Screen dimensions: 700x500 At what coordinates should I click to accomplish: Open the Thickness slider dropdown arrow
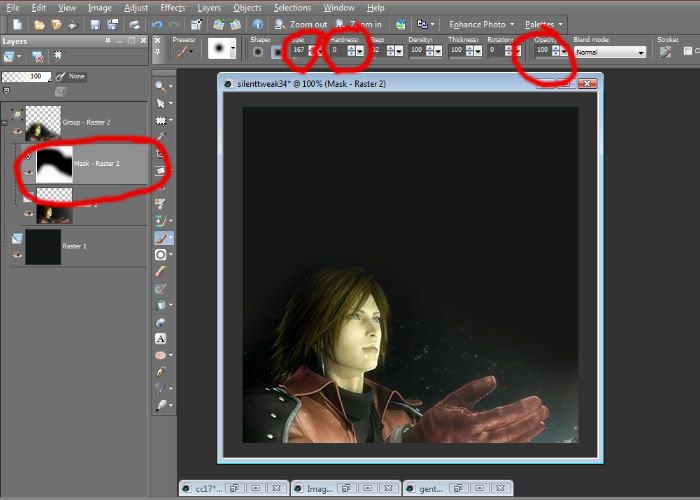tap(478, 51)
